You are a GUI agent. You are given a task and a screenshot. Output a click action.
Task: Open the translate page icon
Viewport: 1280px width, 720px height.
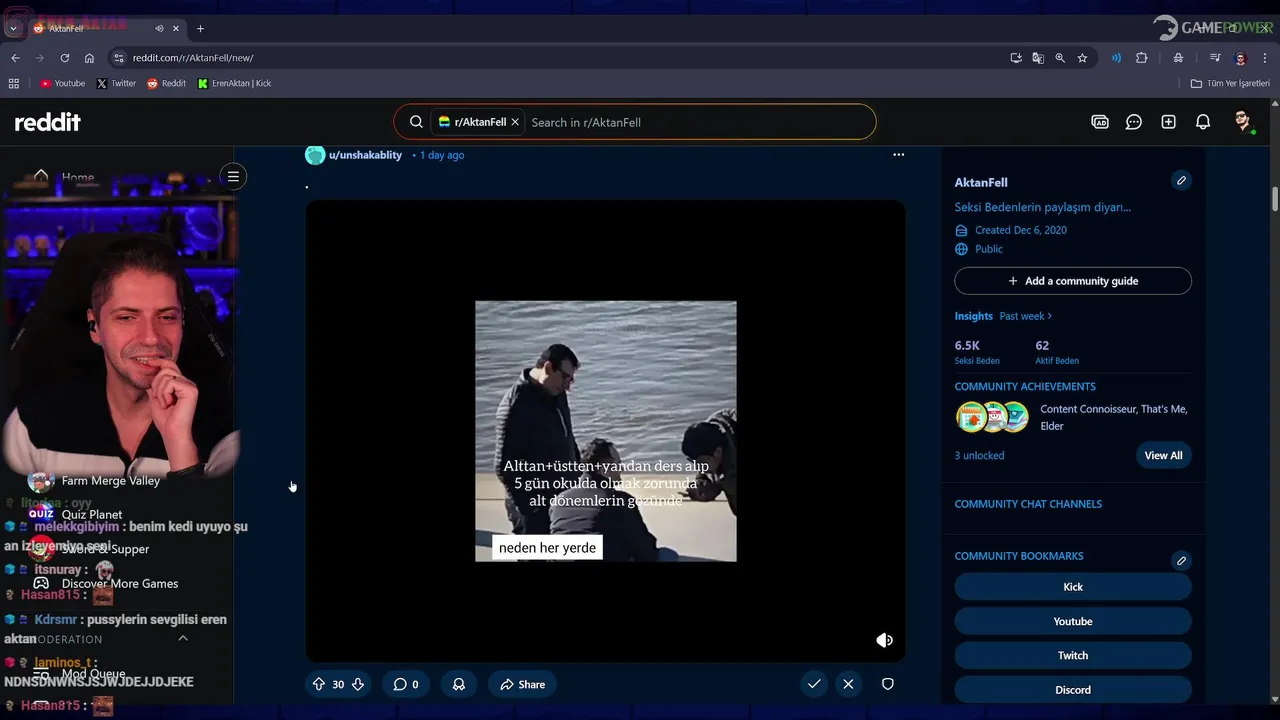(x=1038, y=58)
